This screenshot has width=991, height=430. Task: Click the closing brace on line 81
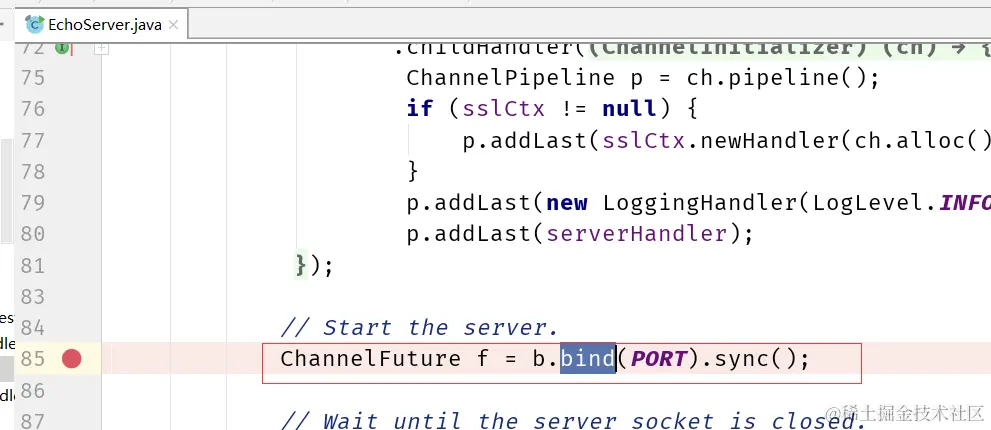coord(301,266)
